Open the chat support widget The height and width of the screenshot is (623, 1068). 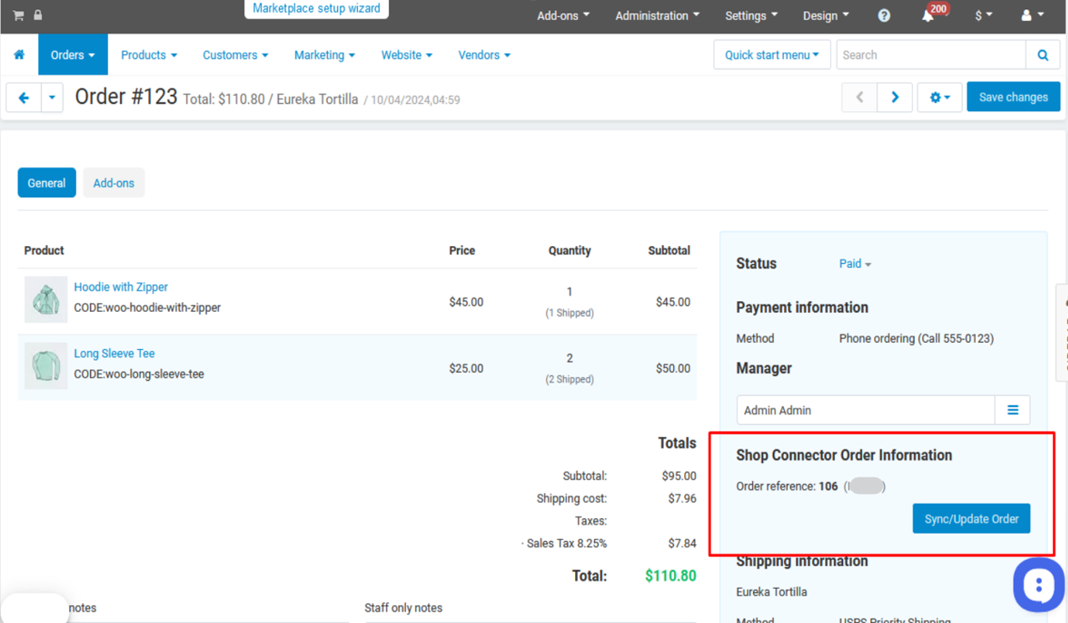click(1038, 584)
